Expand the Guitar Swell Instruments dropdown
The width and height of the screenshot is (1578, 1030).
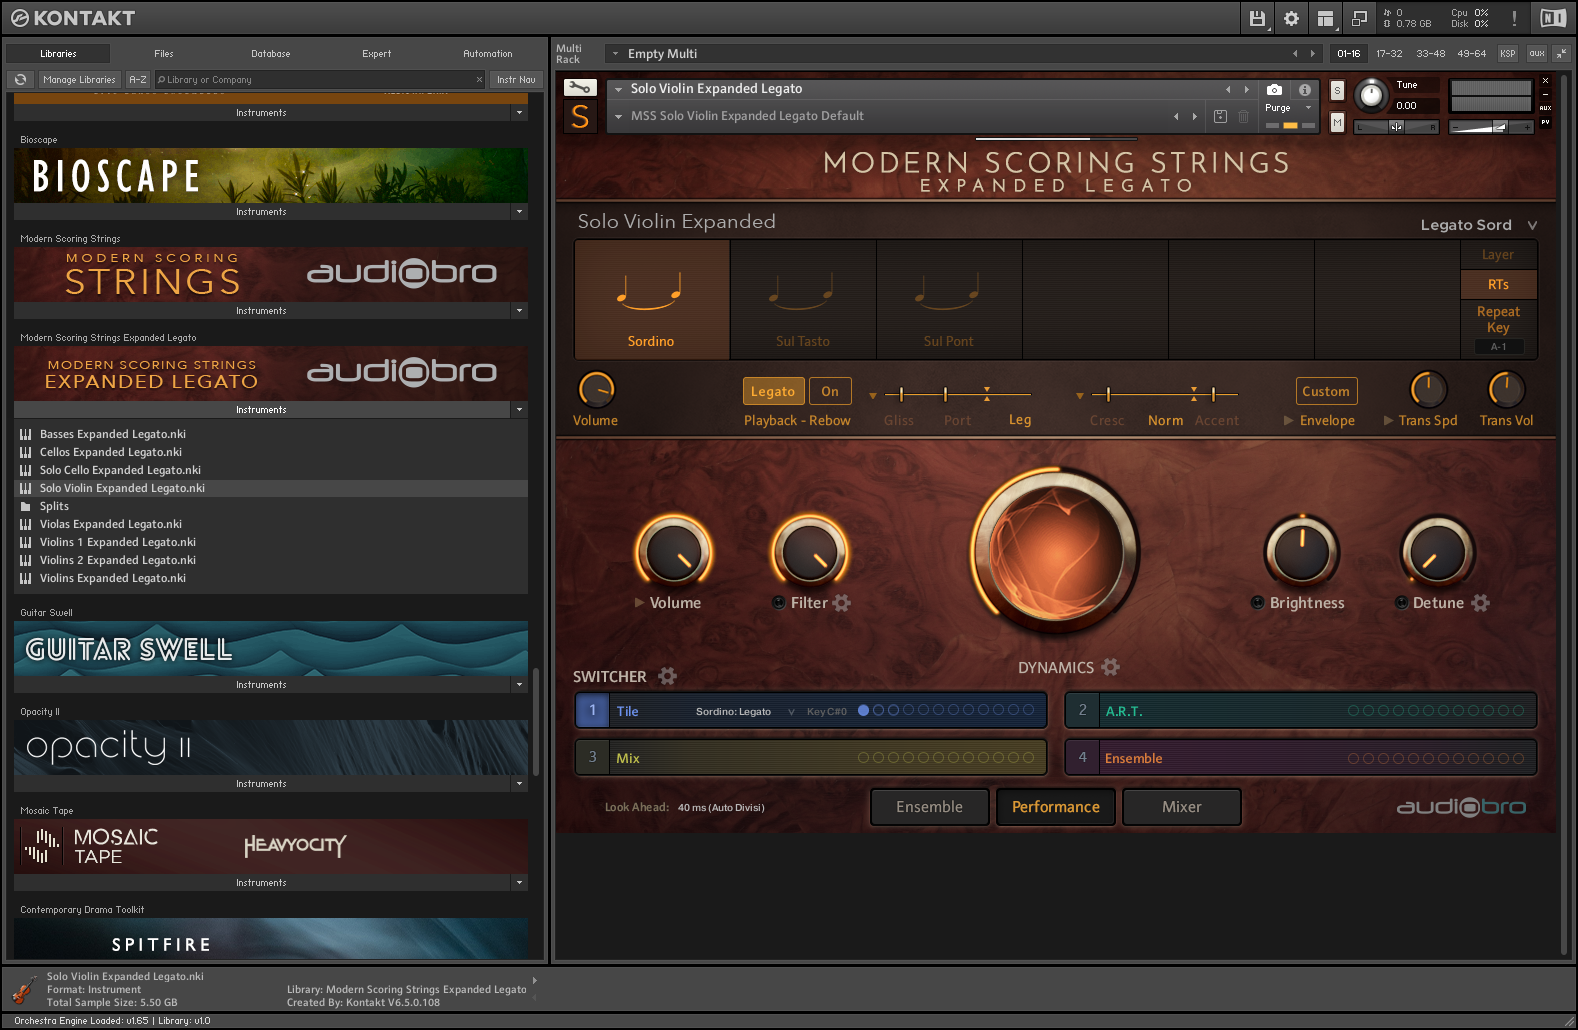(x=519, y=685)
